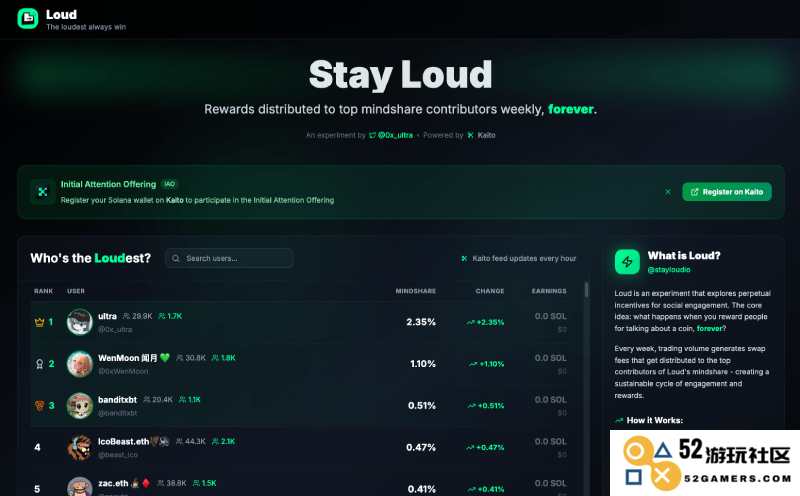Click ultra's 1.7K smart followers icon
Viewport: 800px width, 496px height.
[x=162, y=316]
